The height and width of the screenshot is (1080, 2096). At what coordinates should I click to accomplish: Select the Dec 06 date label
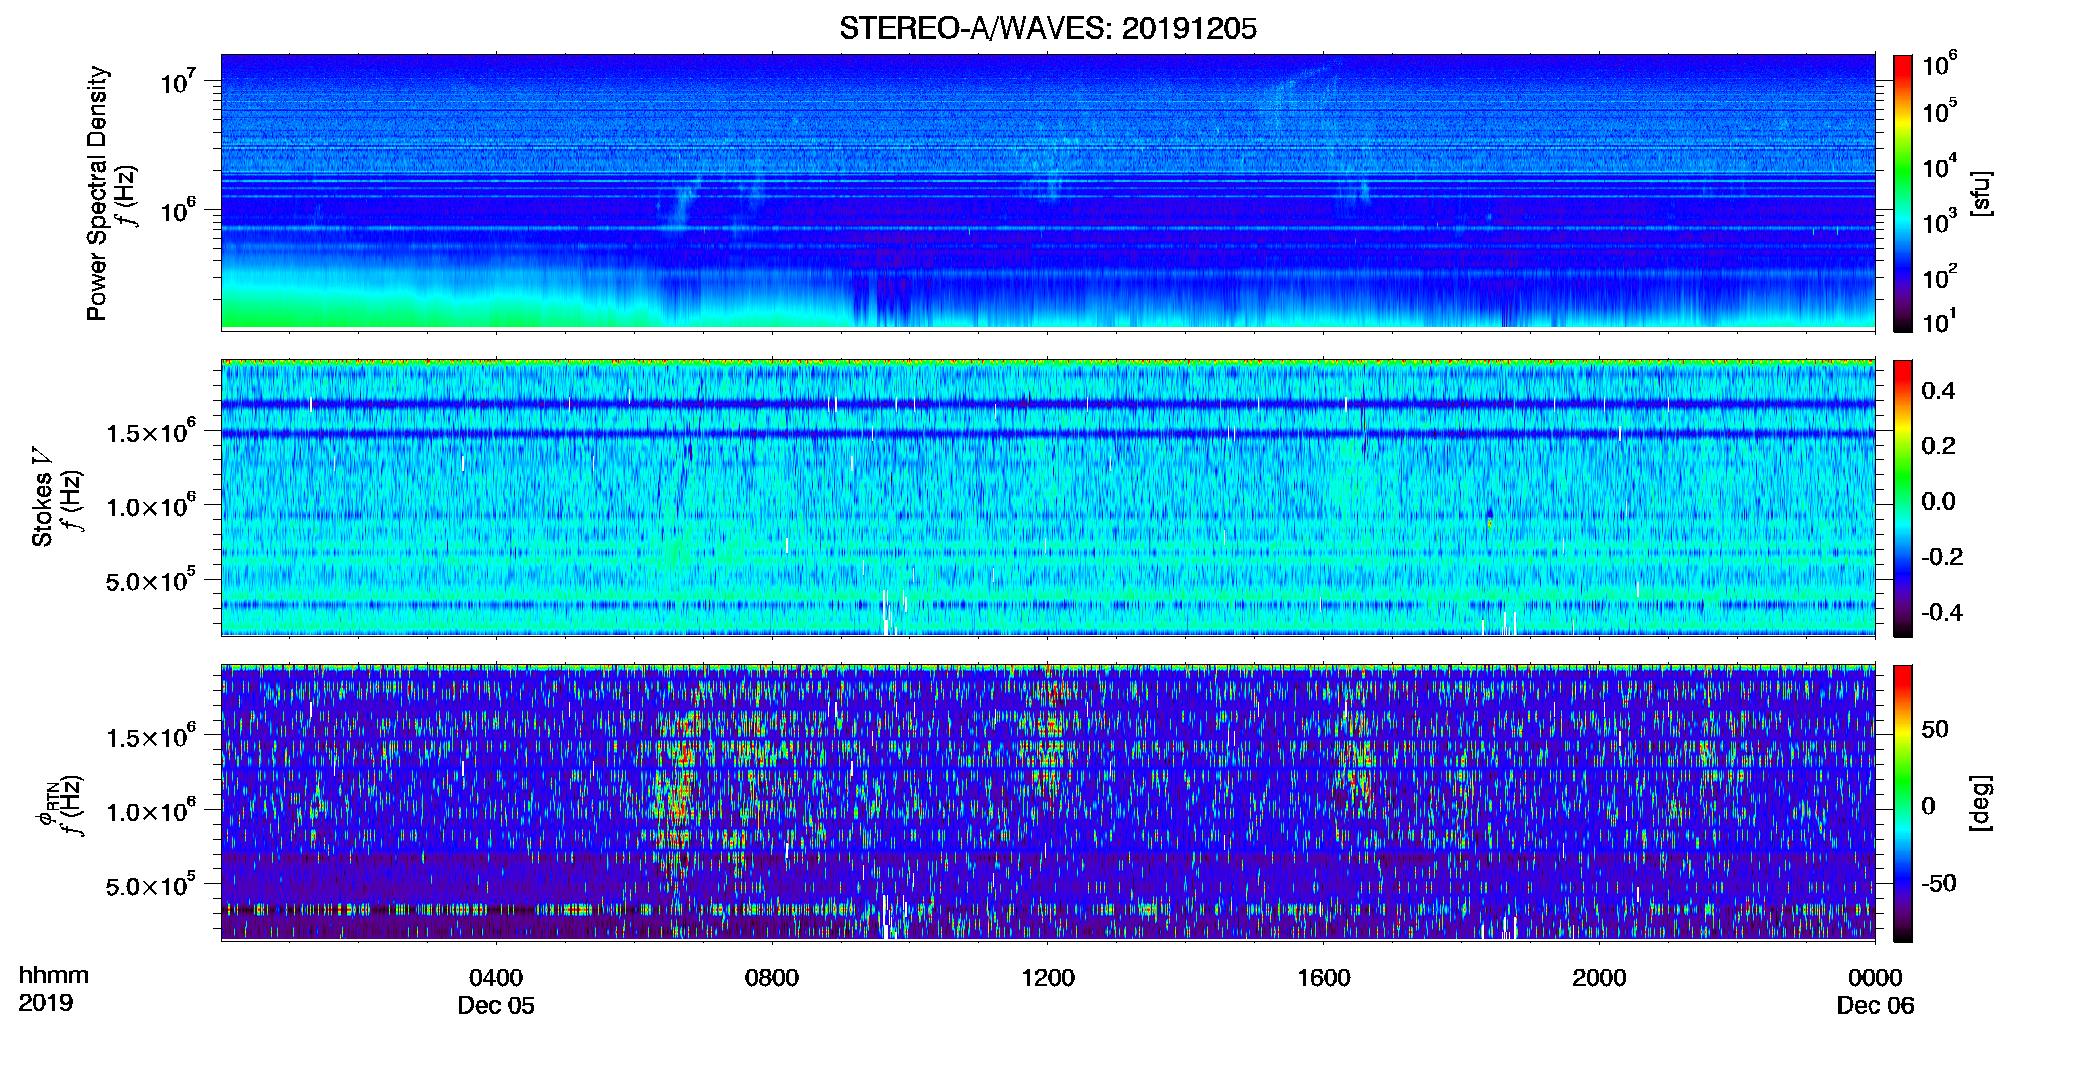[x=1875, y=1006]
